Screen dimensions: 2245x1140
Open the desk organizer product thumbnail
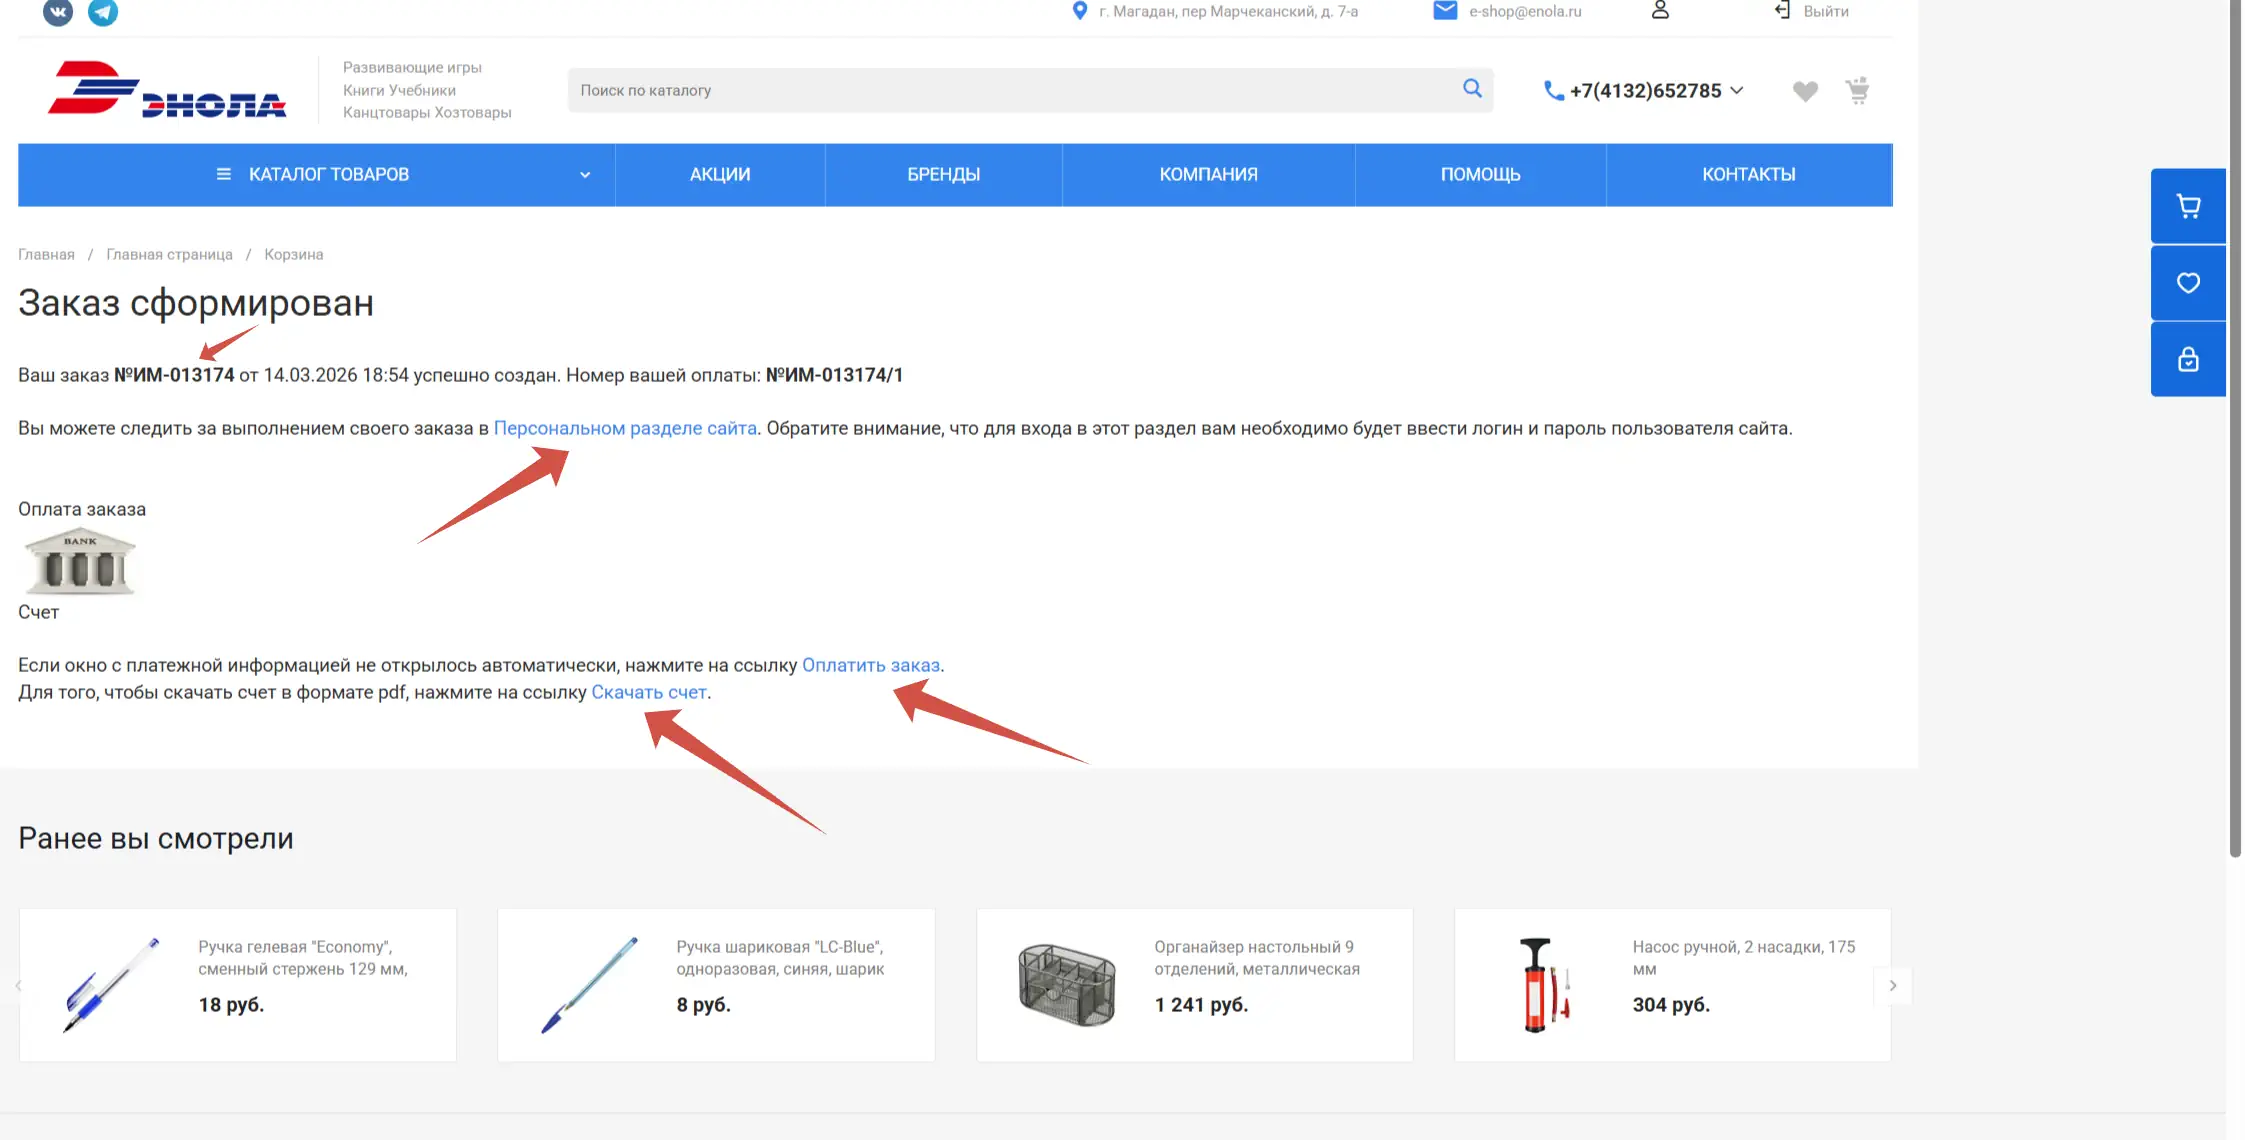point(1066,985)
